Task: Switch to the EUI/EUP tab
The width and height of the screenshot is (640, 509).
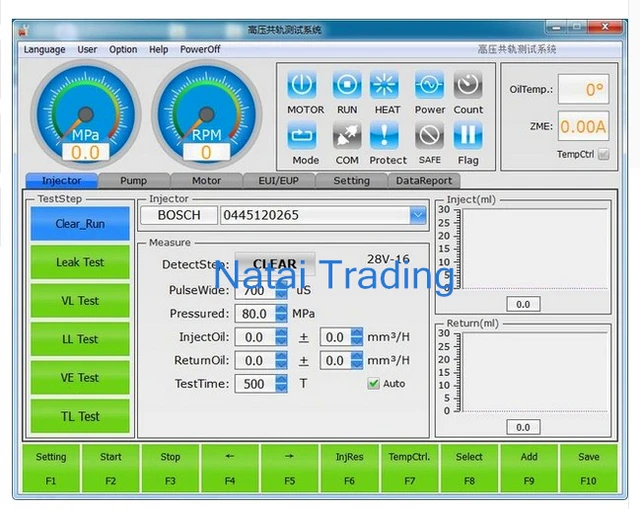Action: tap(279, 181)
